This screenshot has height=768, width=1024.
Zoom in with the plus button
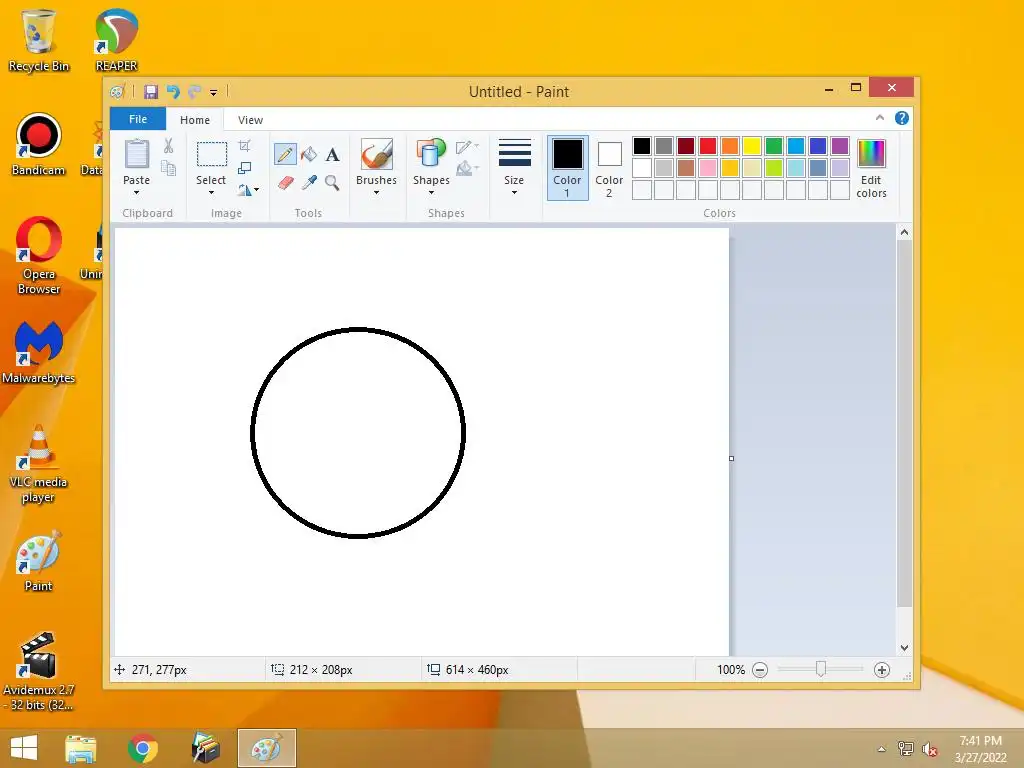pos(882,669)
